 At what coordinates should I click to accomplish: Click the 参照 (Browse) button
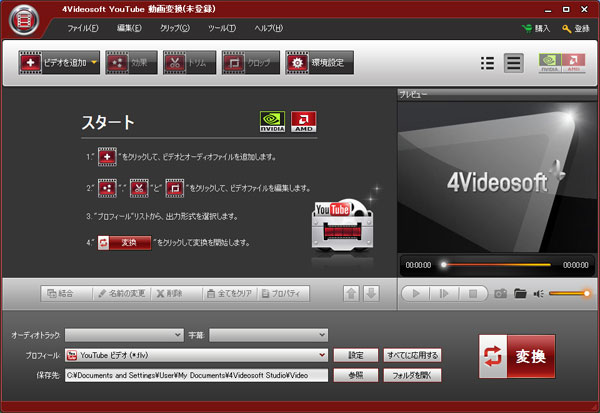pos(356,375)
